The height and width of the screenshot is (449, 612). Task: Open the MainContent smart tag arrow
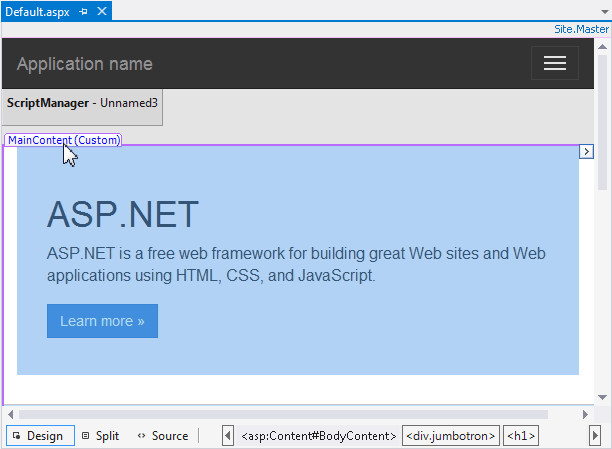click(x=587, y=152)
